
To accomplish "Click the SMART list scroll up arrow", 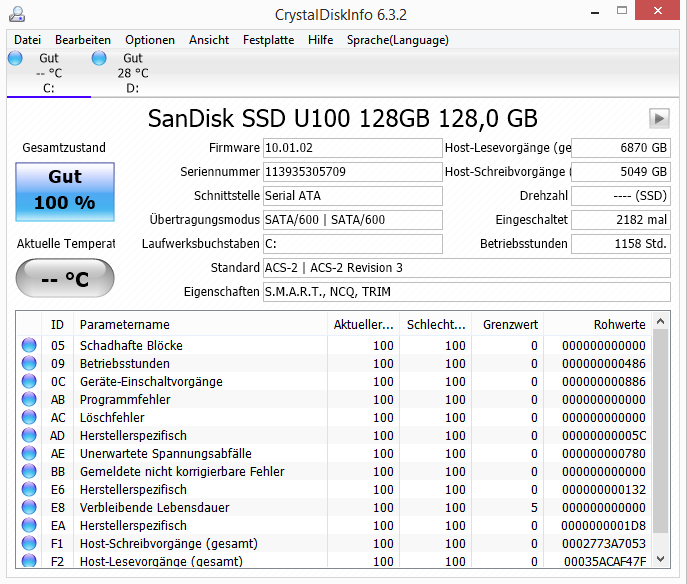I will coord(661,322).
